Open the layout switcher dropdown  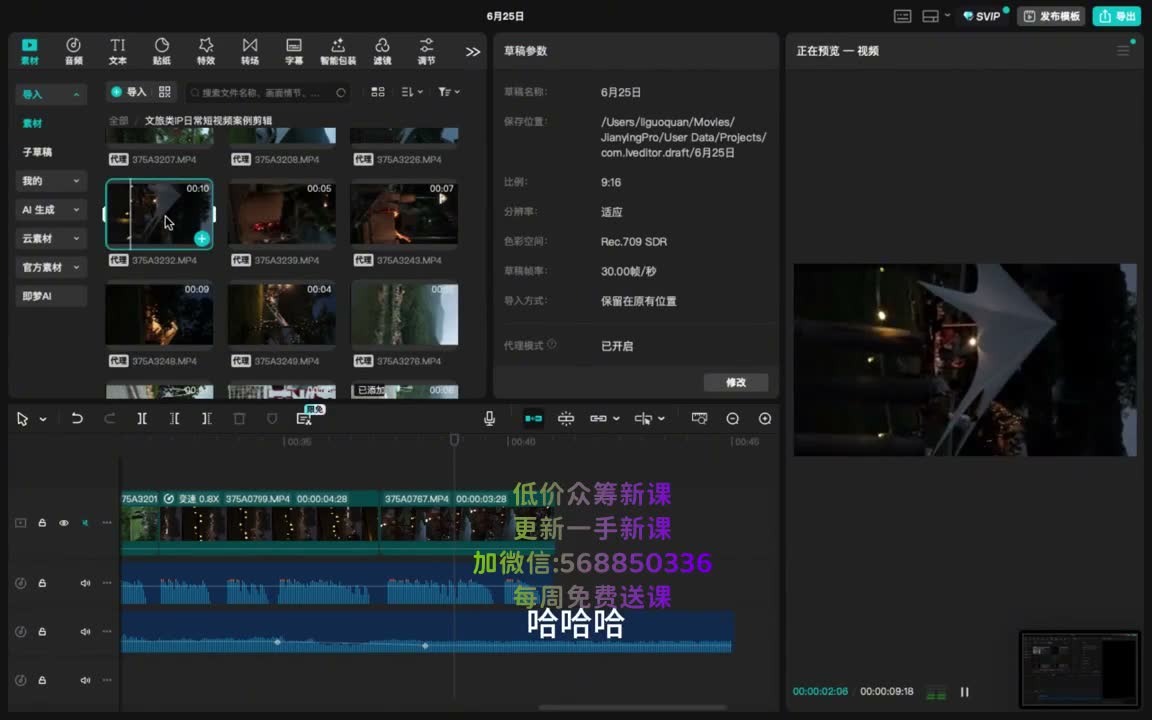point(935,16)
